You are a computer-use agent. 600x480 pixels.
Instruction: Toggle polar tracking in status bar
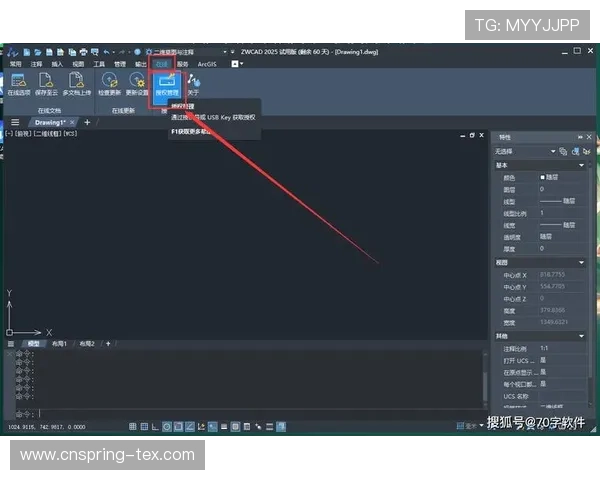tap(167, 426)
